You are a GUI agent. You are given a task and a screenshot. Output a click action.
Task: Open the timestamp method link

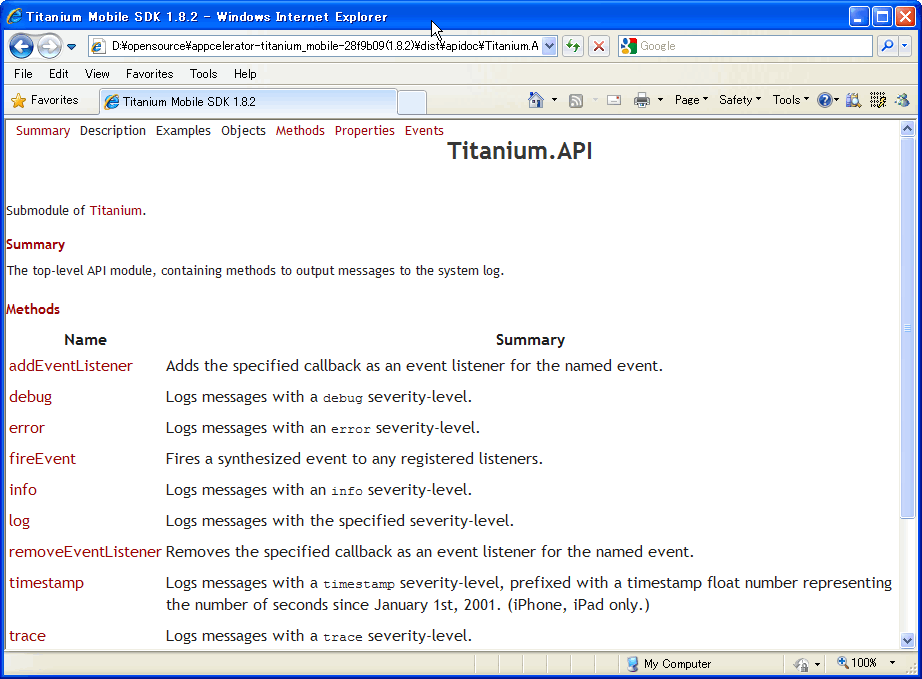46,583
